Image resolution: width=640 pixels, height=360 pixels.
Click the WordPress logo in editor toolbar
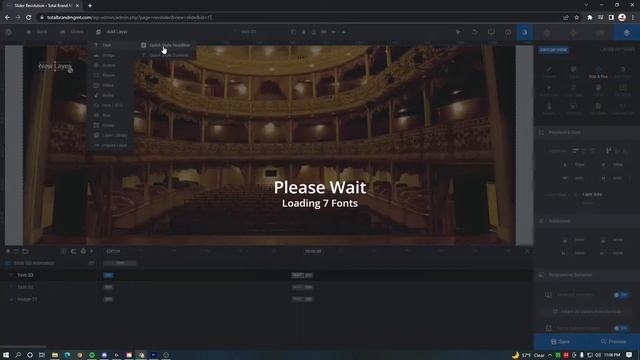coord(9,32)
